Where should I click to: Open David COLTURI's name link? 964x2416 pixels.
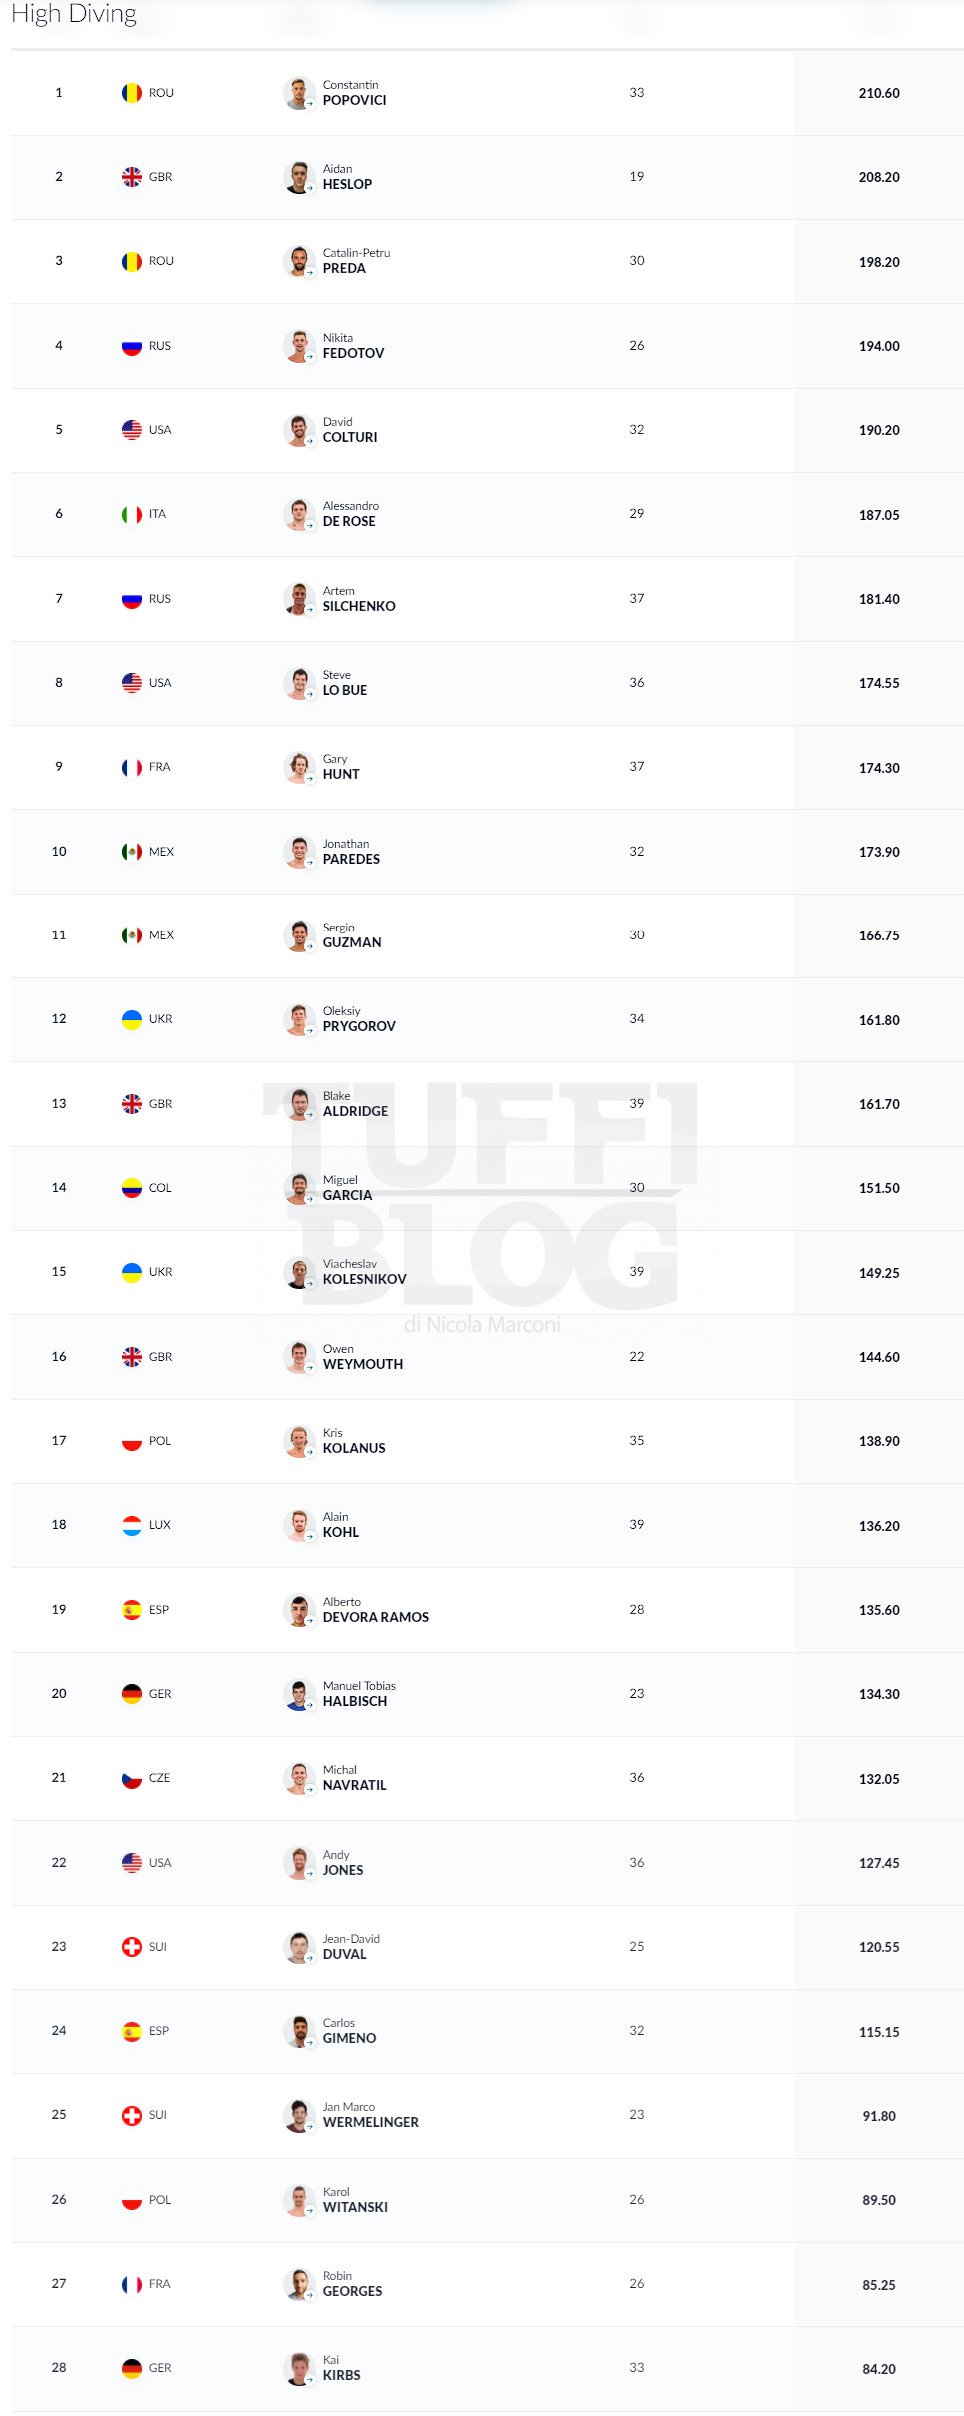(x=350, y=430)
